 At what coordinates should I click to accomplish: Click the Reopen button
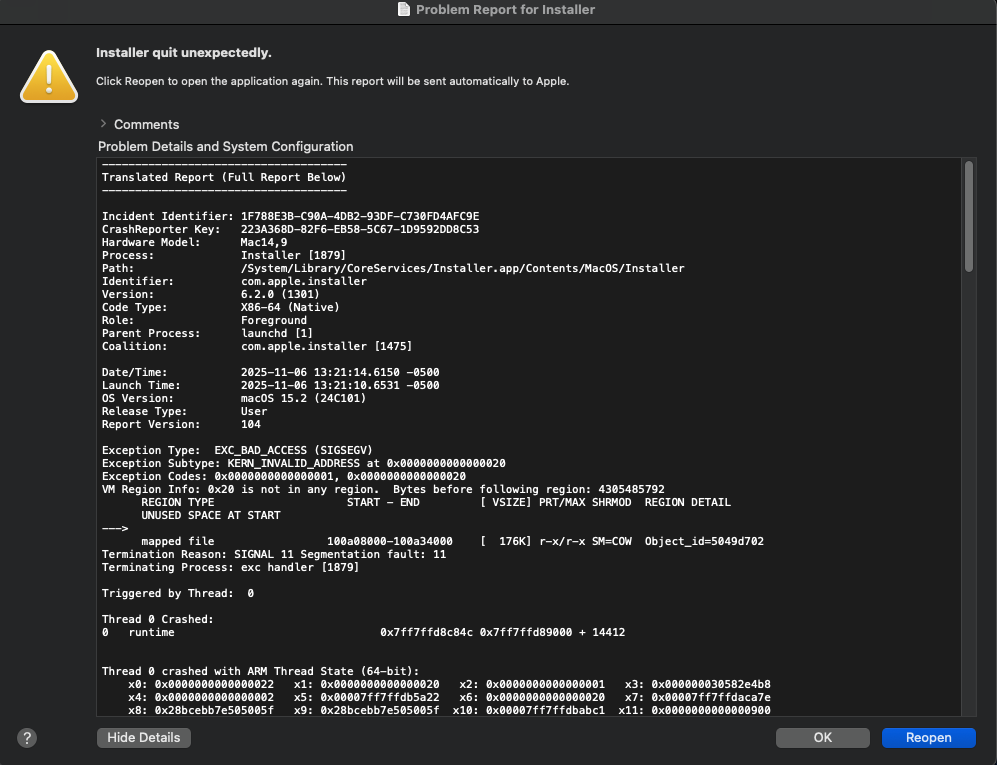pos(928,738)
